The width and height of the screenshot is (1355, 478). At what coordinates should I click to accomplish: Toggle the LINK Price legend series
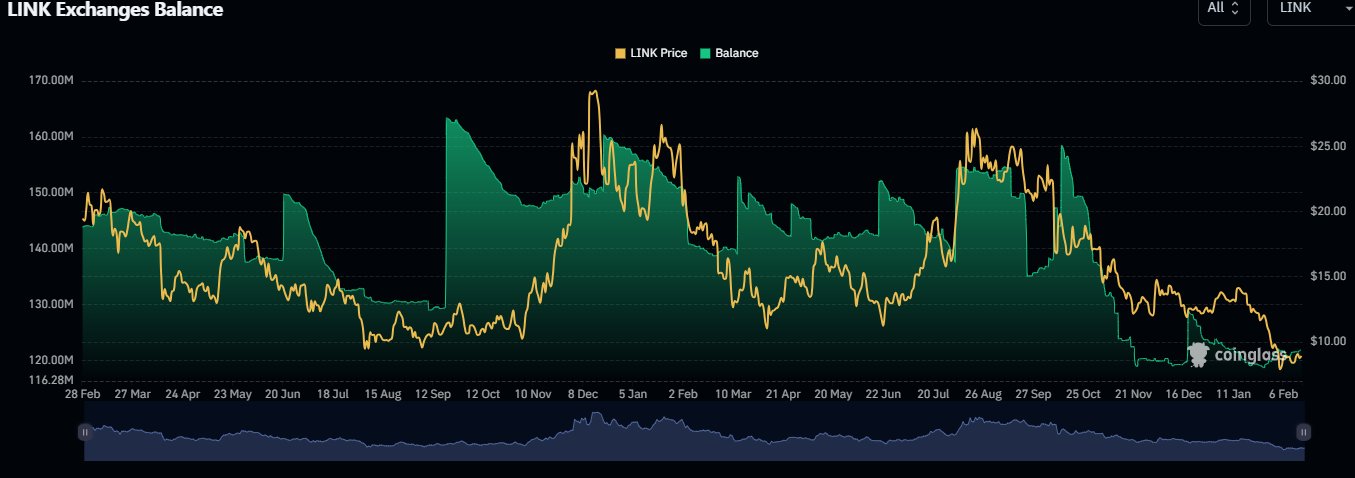651,53
